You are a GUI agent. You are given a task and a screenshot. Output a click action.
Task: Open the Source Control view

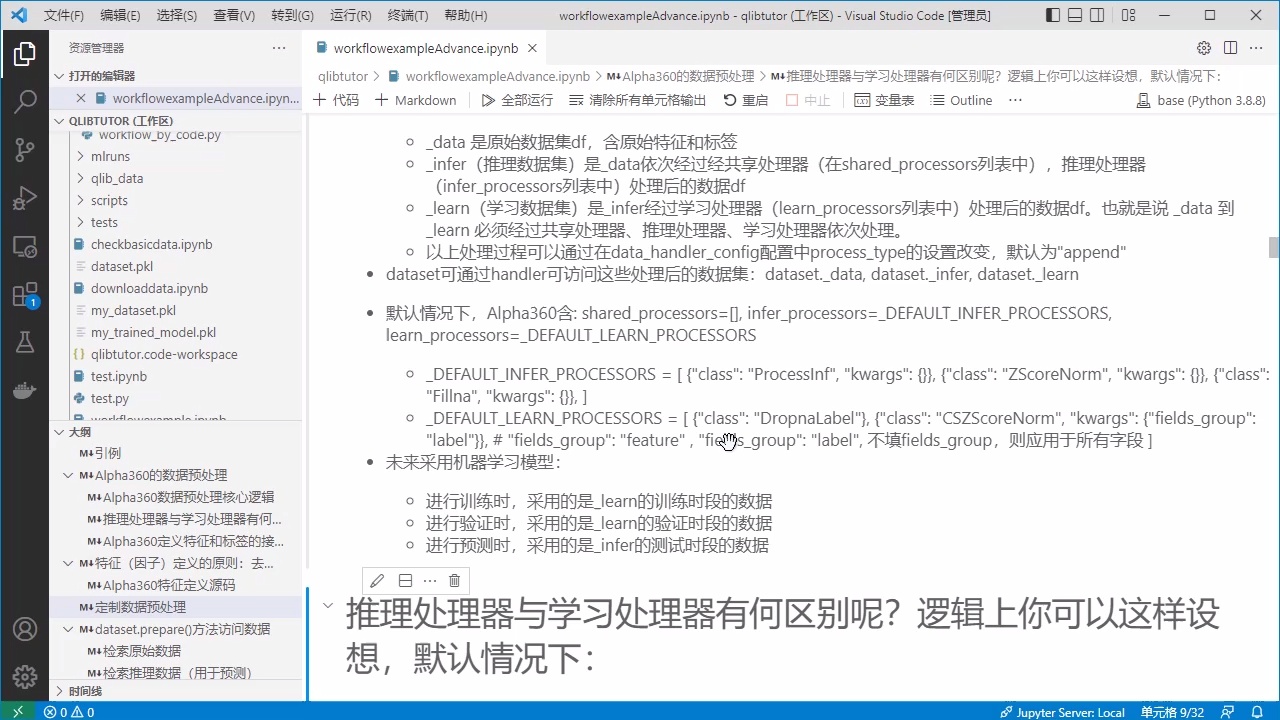pos(25,148)
